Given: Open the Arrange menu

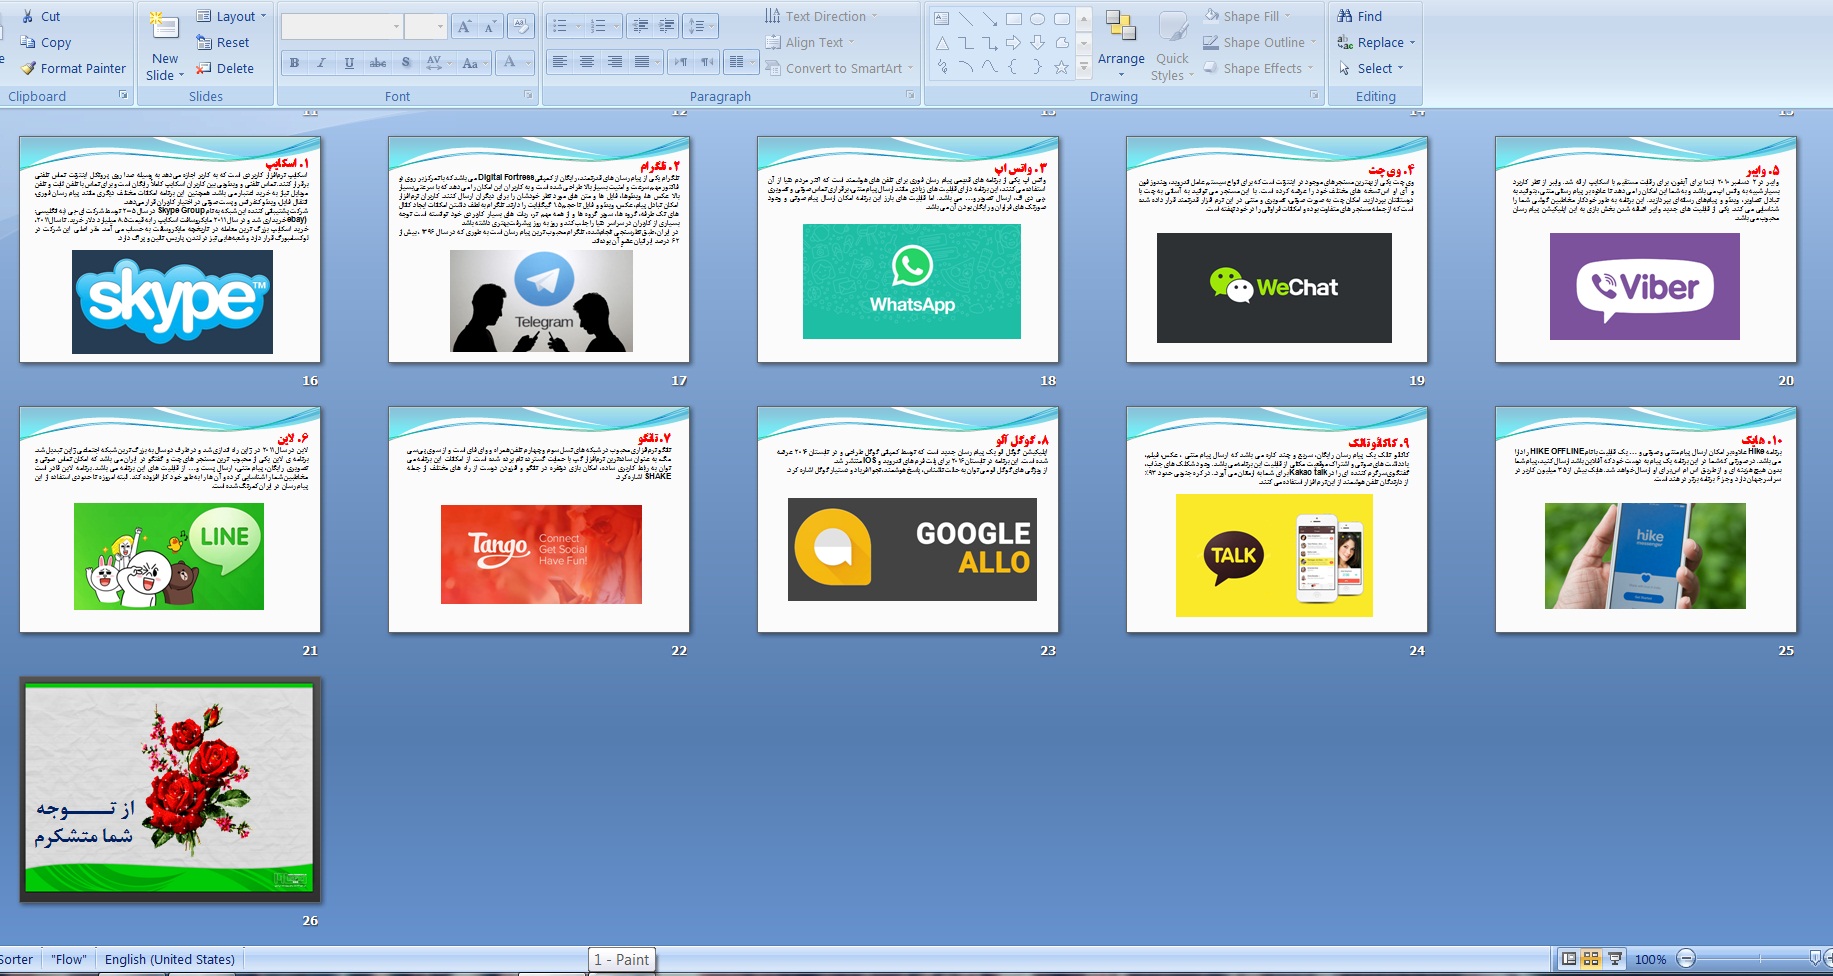Looking at the screenshot, I should [x=1121, y=45].
